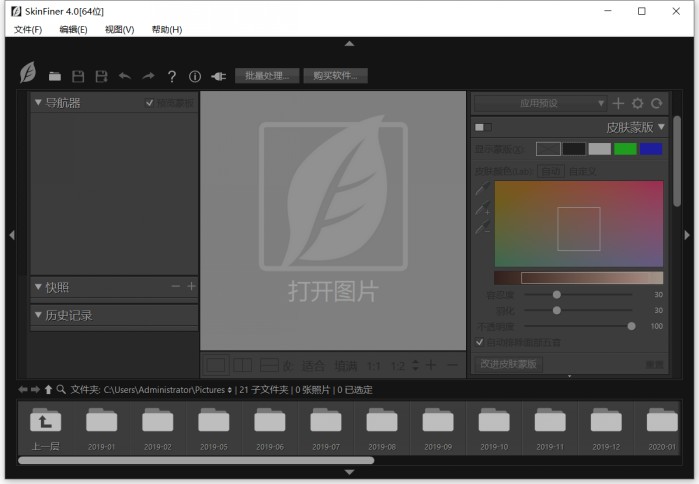
Task: Click the 改进皮肤蒙版 button
Action: pos(508,364)
